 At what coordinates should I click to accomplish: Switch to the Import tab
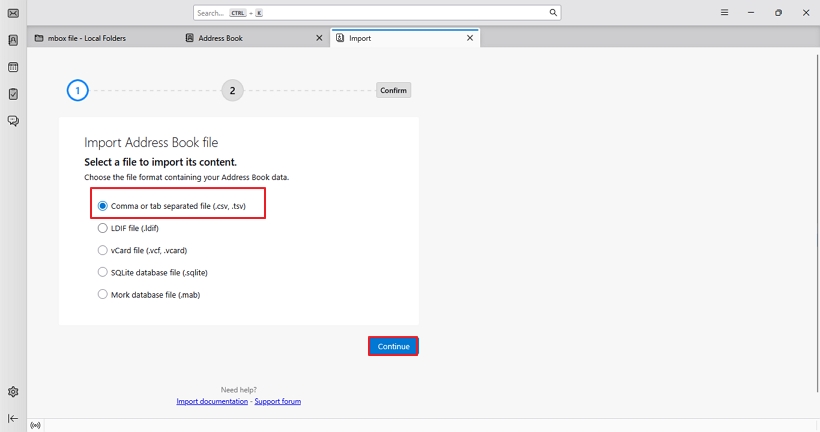coord(405,38)
